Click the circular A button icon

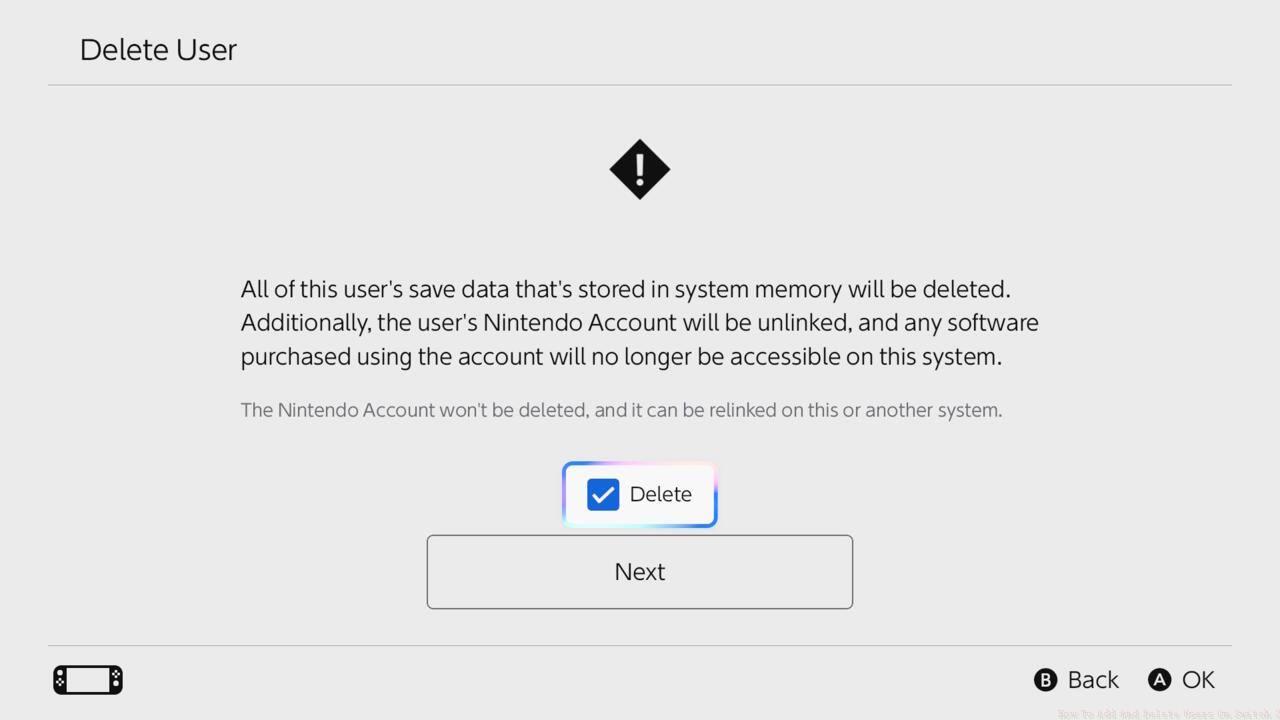pyautogui.click(x=1158, y=679)
